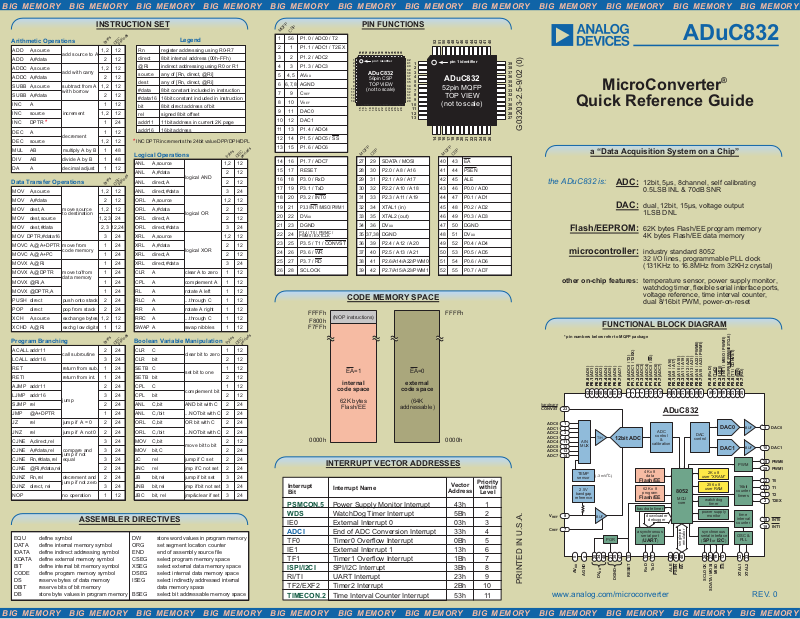800x619 pixels.
Task: Click the WDS interrupt bit
Action: (x=295, y=513)
